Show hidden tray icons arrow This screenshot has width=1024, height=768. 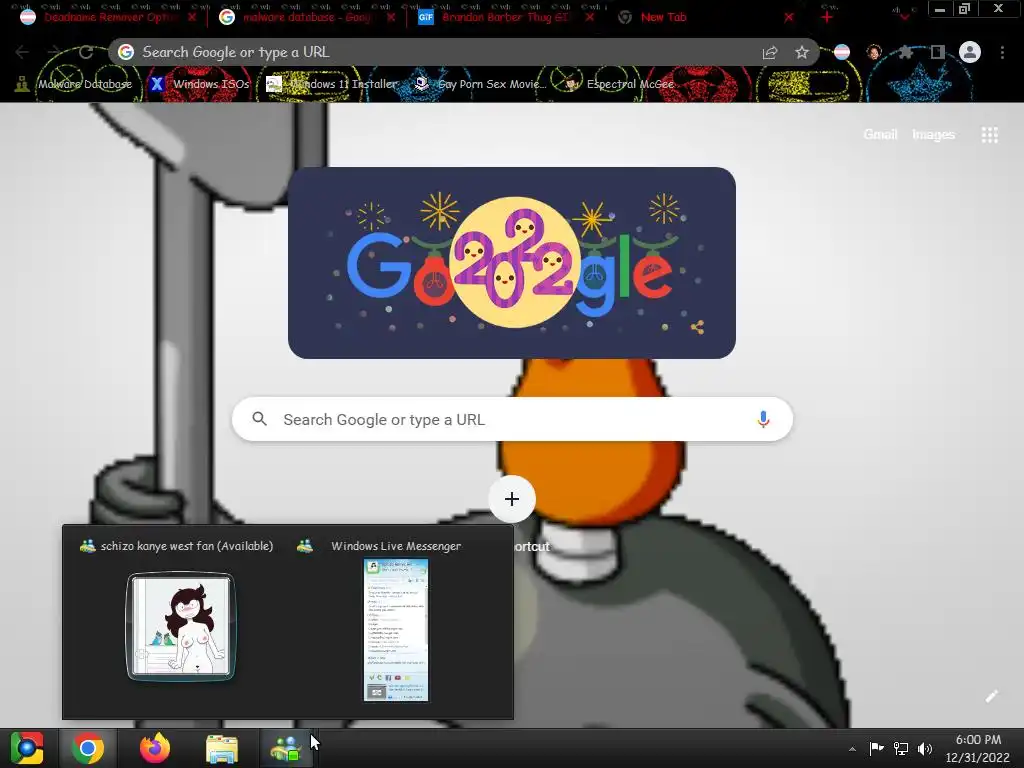click(852, 749)
